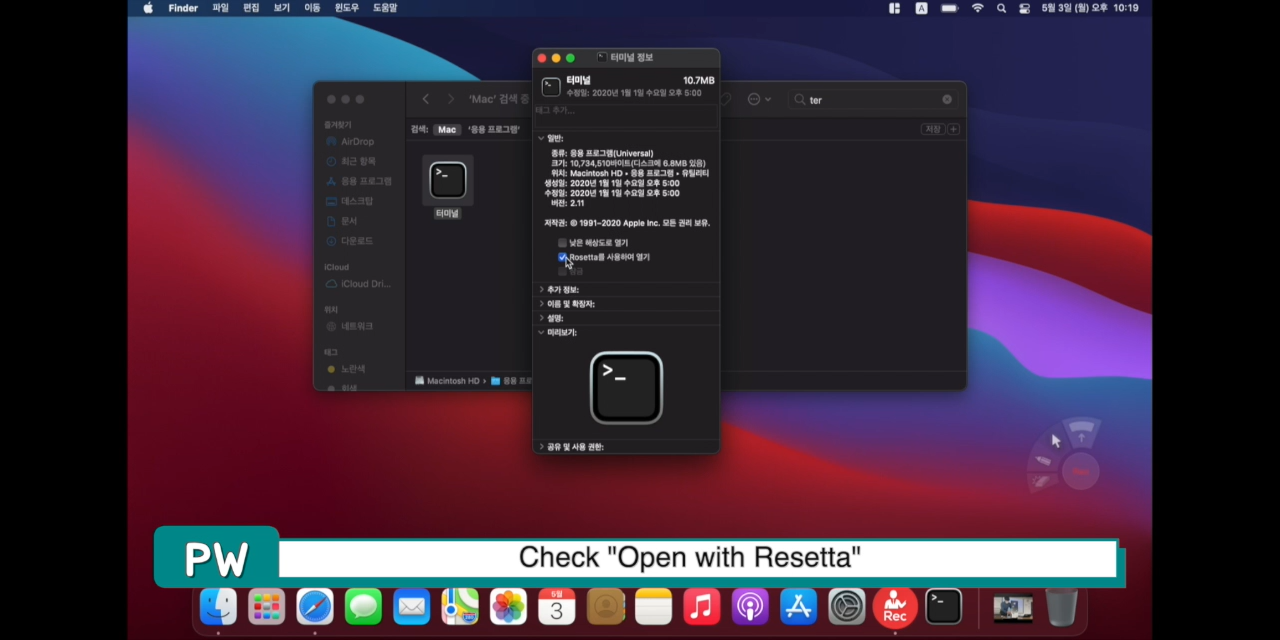Screen dimensions: 1280x640
Task: Open App Store in the Dock
Action: 798,606
